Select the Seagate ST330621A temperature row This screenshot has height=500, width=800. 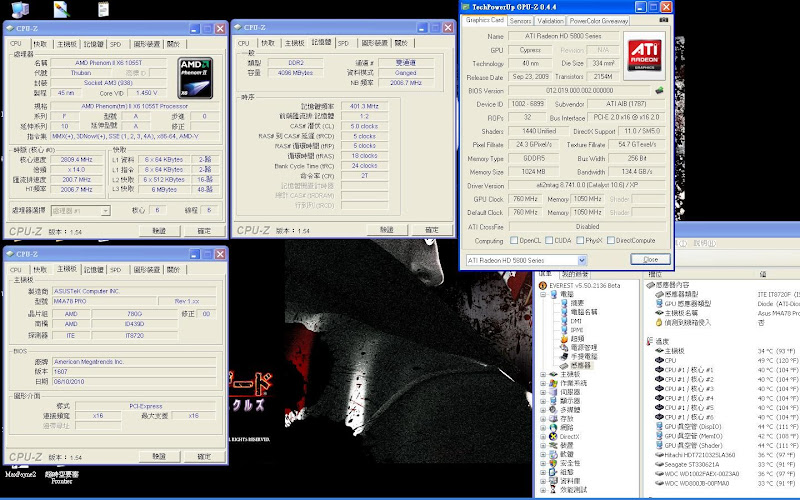727,464
